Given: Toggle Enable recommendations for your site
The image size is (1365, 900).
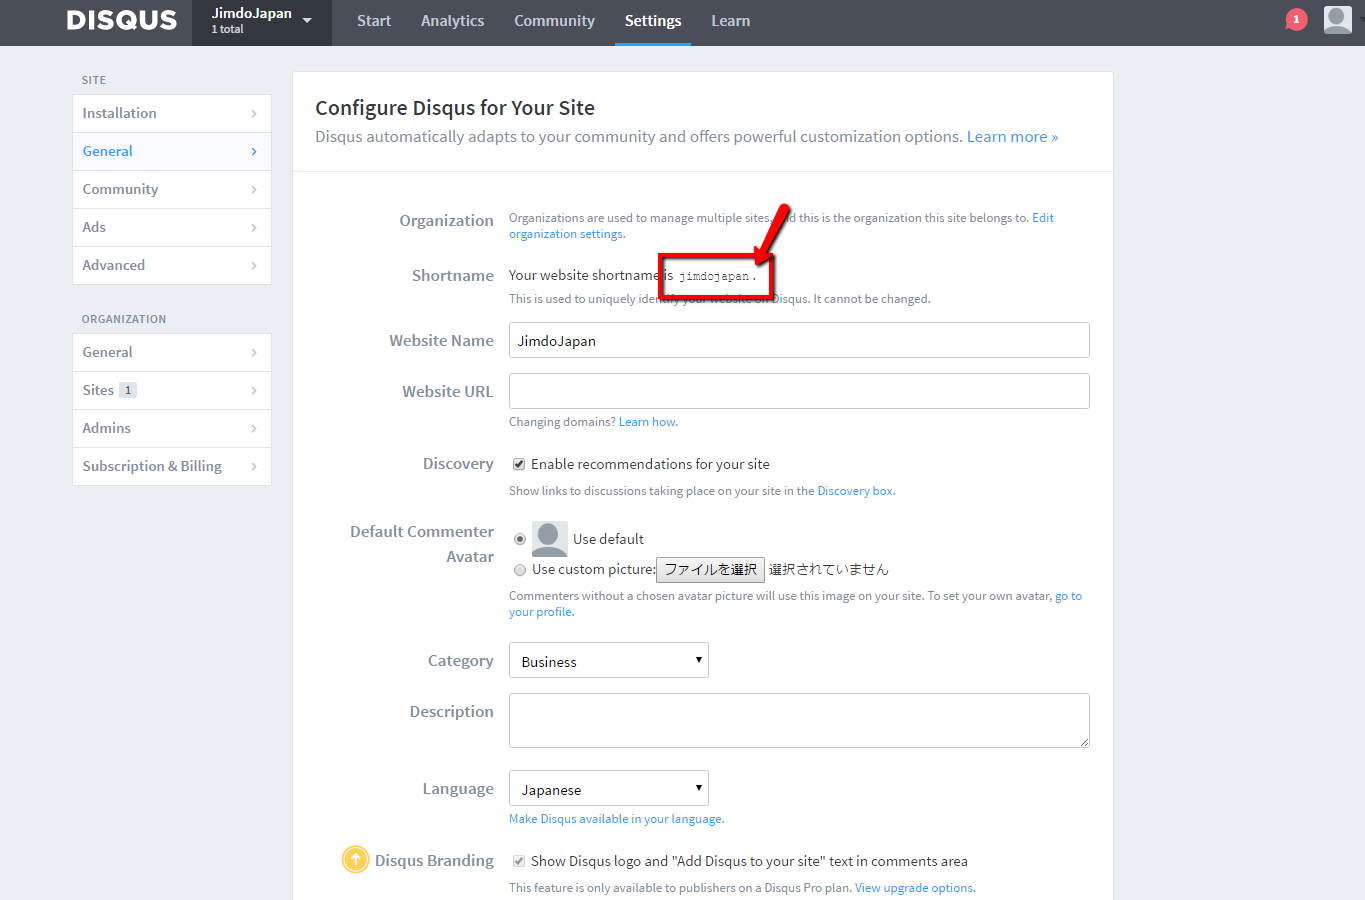Looking at the screenshot, I should 519,464.
